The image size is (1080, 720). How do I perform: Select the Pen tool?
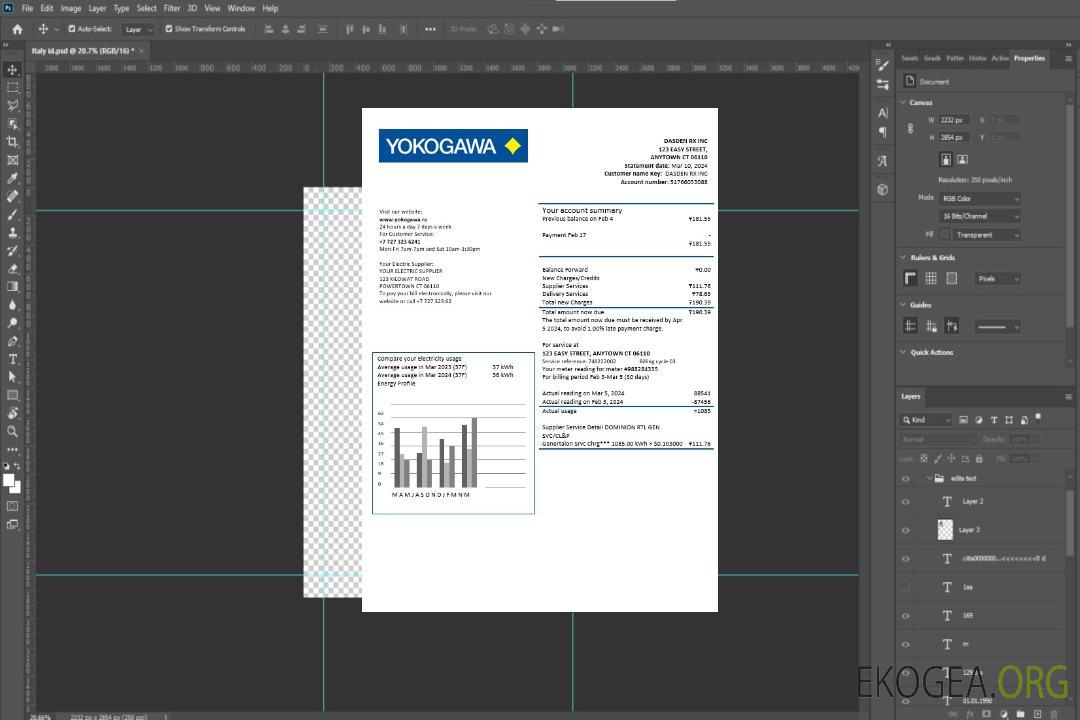12,341
